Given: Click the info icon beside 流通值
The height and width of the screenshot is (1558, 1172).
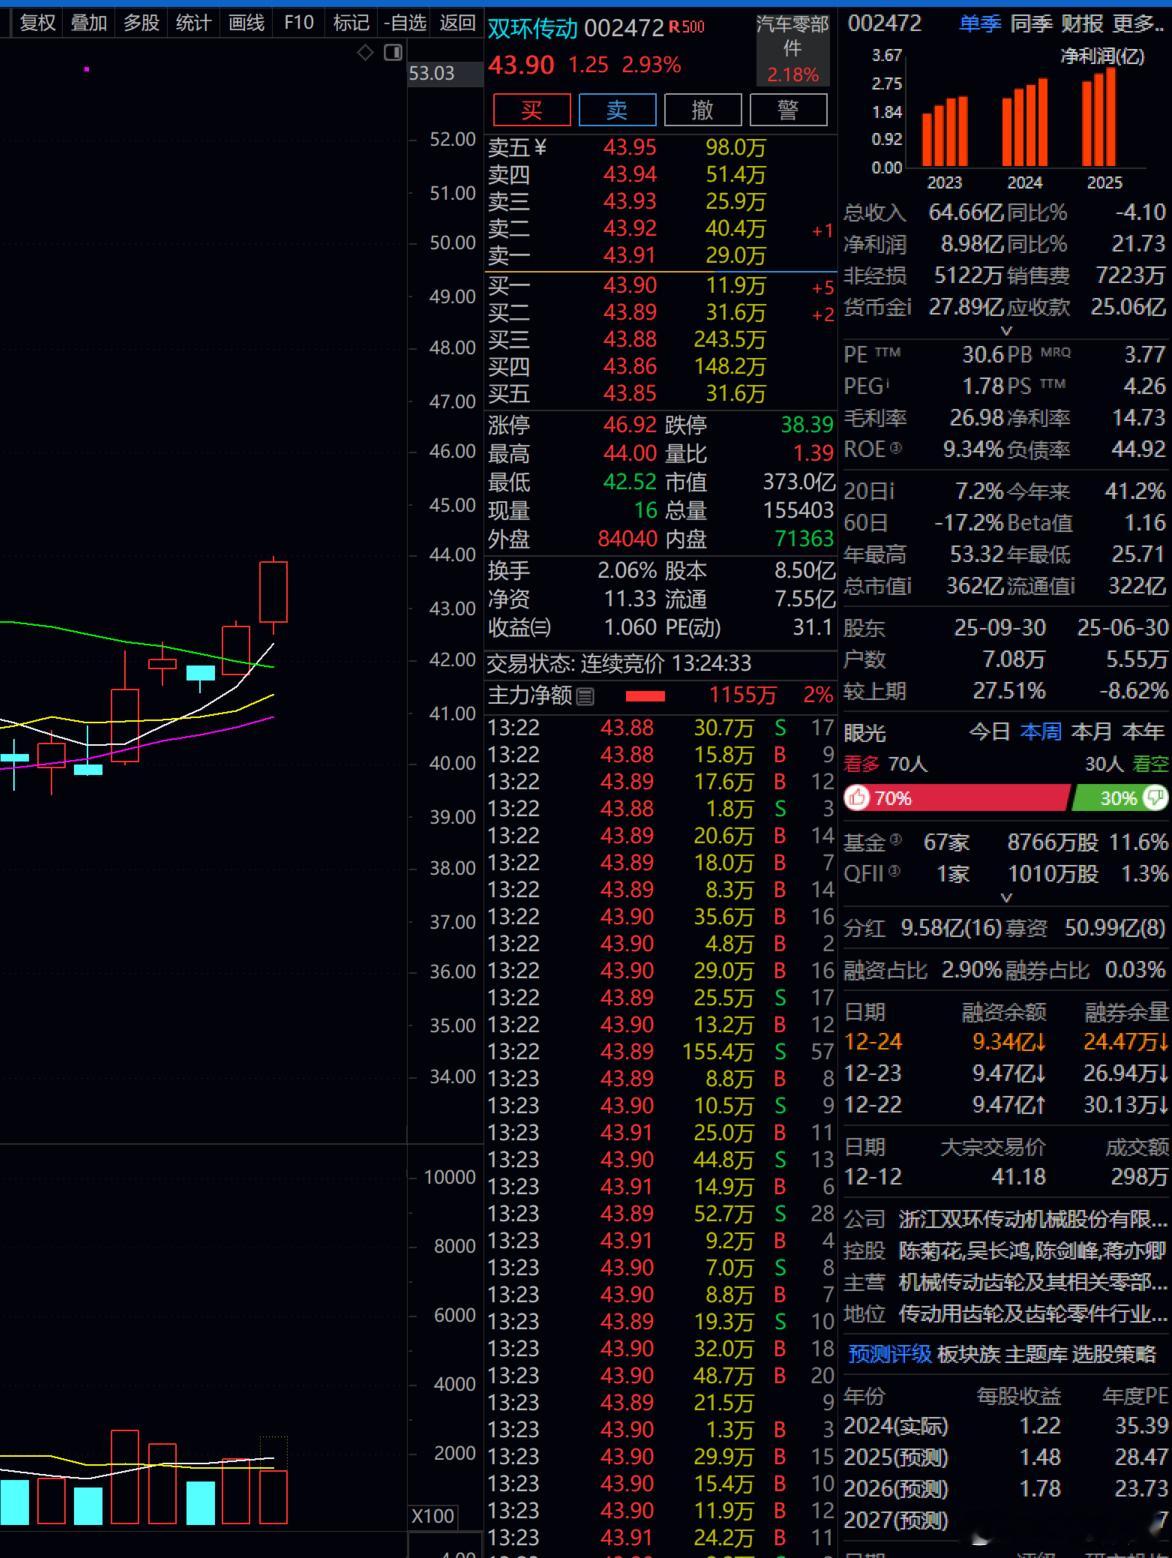Looking at the screenshot, I should (1072, 585).
